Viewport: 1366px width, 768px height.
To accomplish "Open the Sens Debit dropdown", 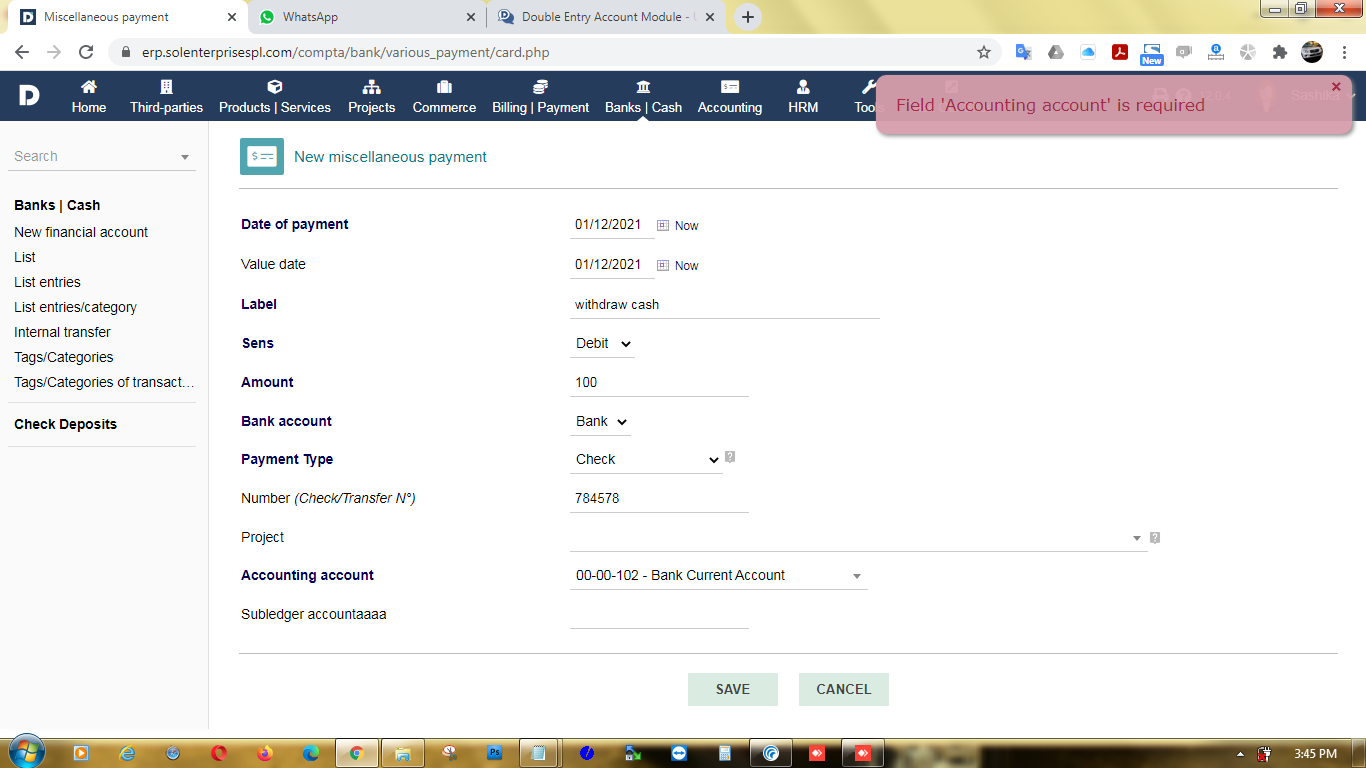I will pyautogui.click(x=602, y=343).
